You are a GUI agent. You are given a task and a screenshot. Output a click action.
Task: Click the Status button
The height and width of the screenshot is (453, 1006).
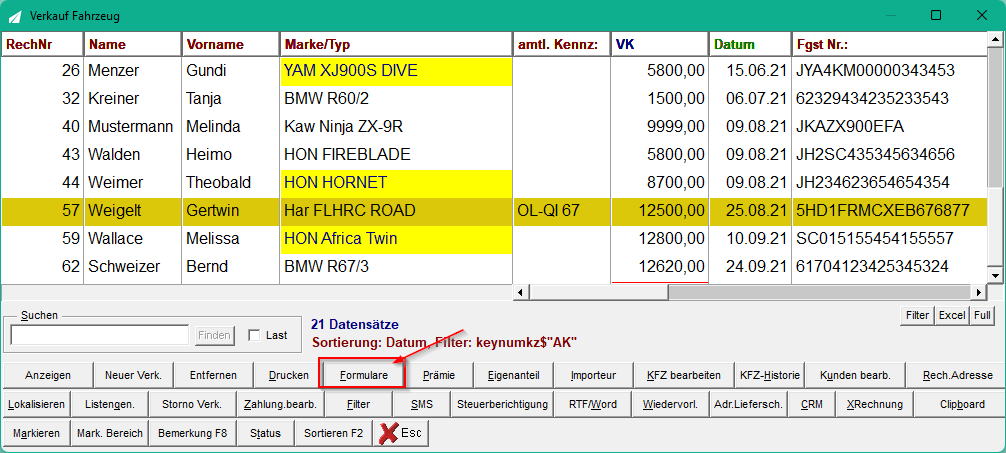[x=266, y=433]
